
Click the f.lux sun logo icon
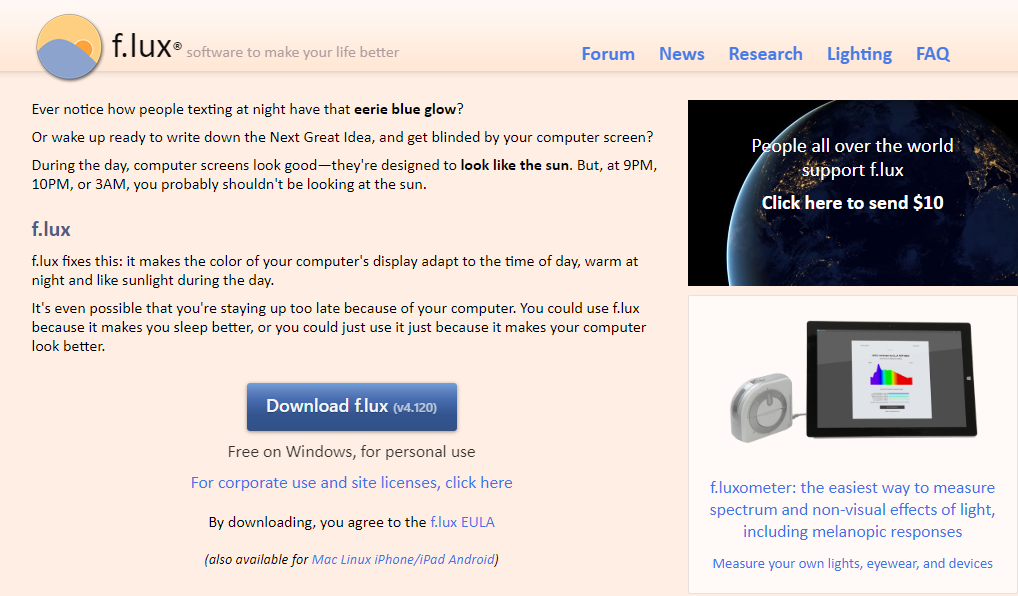(69, 47)
